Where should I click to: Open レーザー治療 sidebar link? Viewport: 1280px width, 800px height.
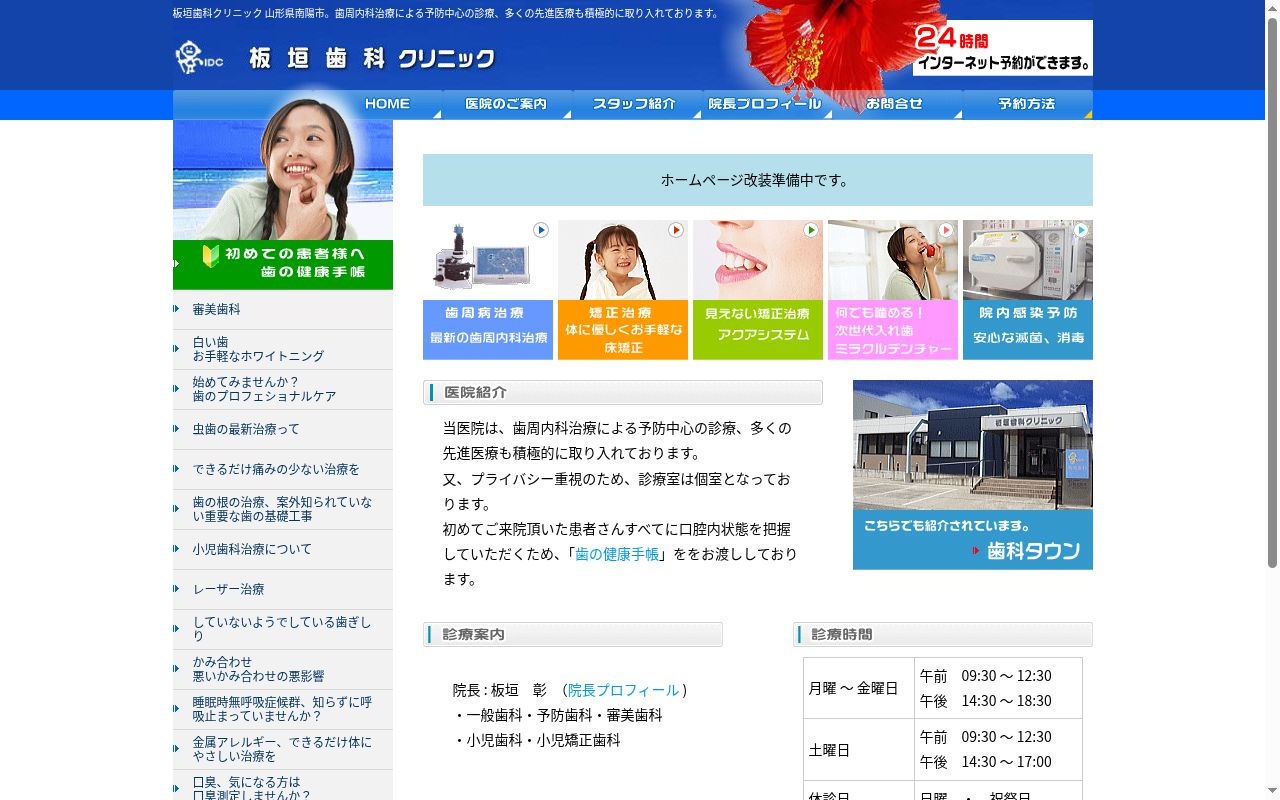pyautogui.click(x=283, y=589)
